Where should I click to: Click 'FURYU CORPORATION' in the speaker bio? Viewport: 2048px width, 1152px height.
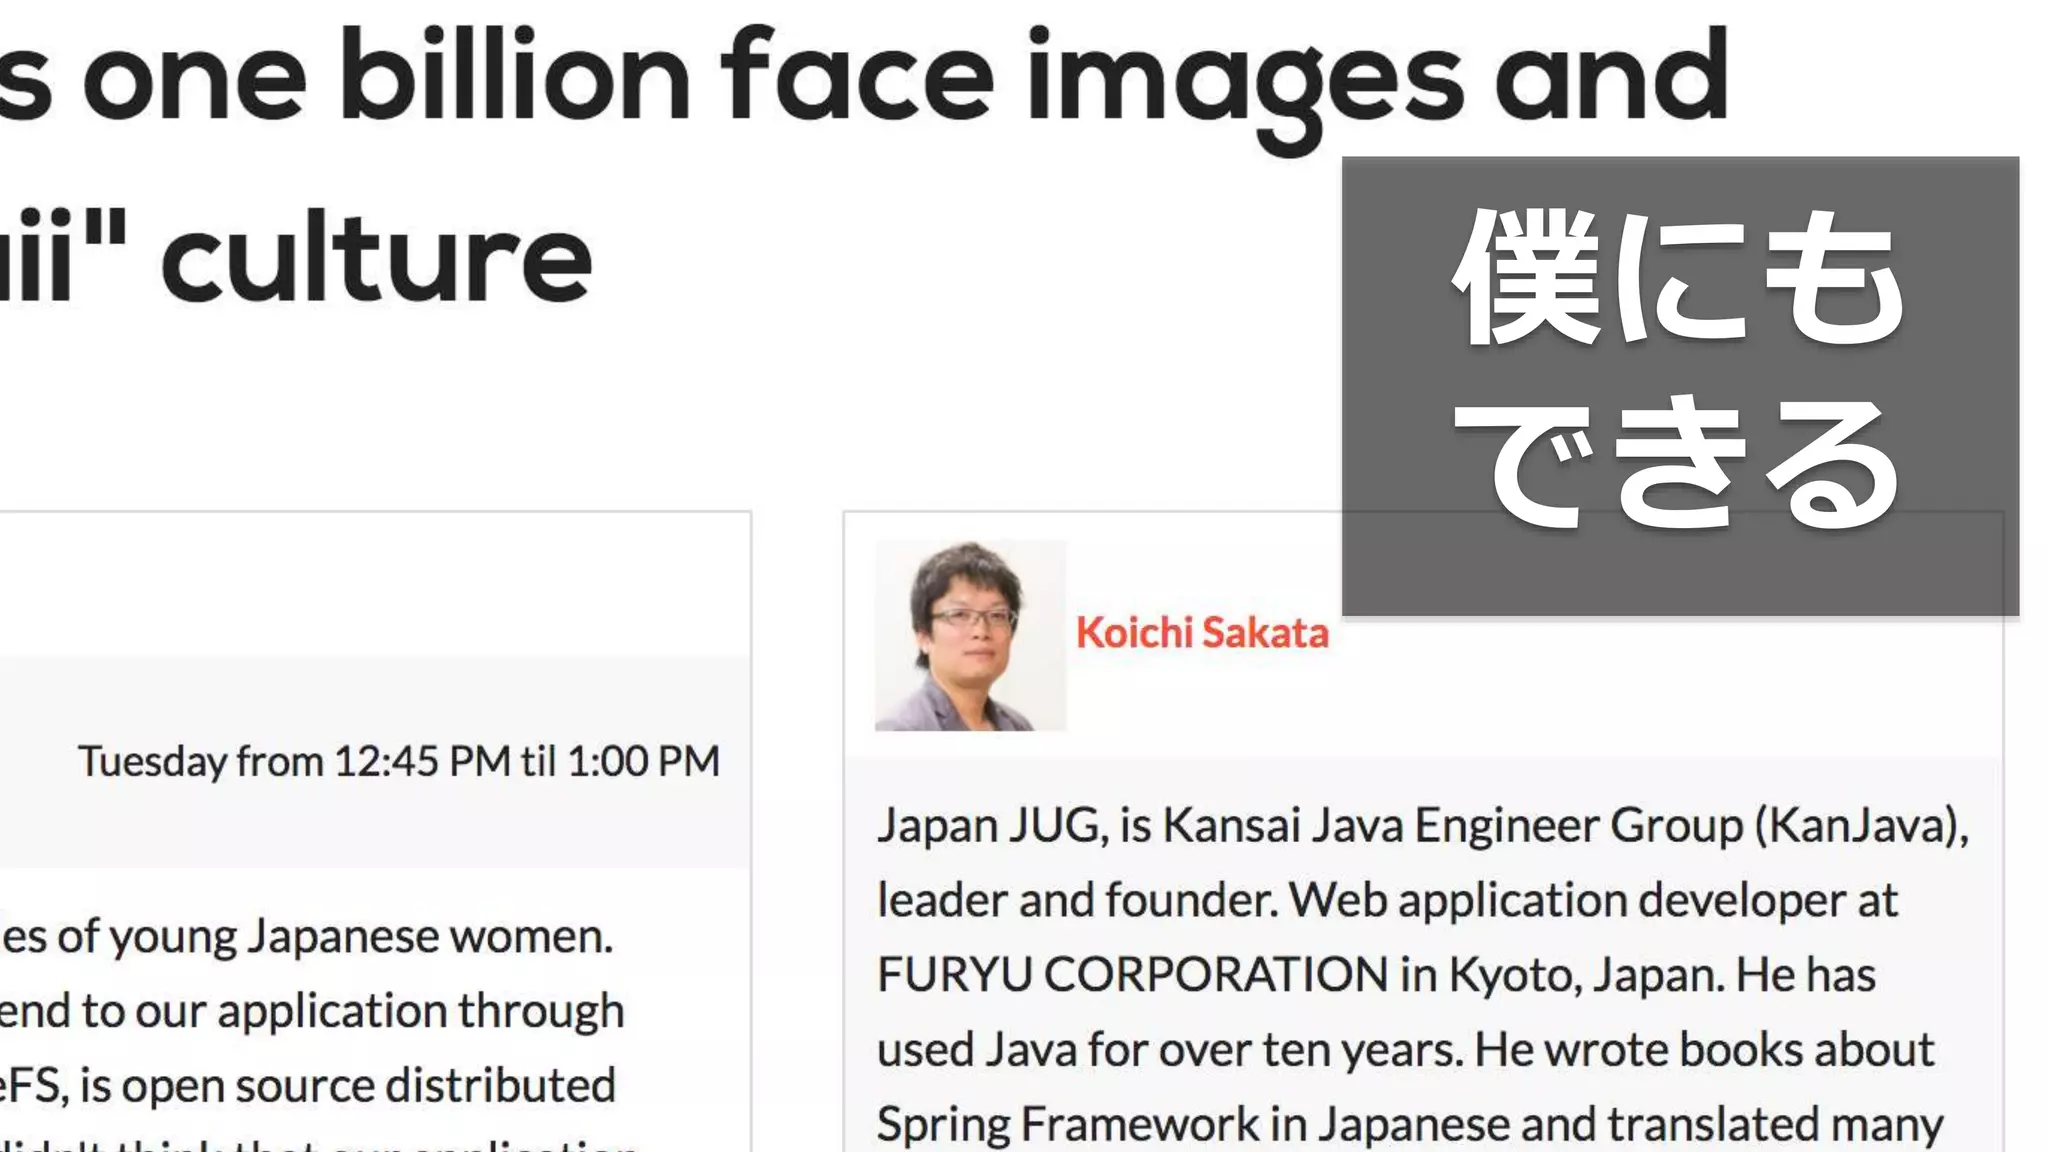(x=1132, y=975)
